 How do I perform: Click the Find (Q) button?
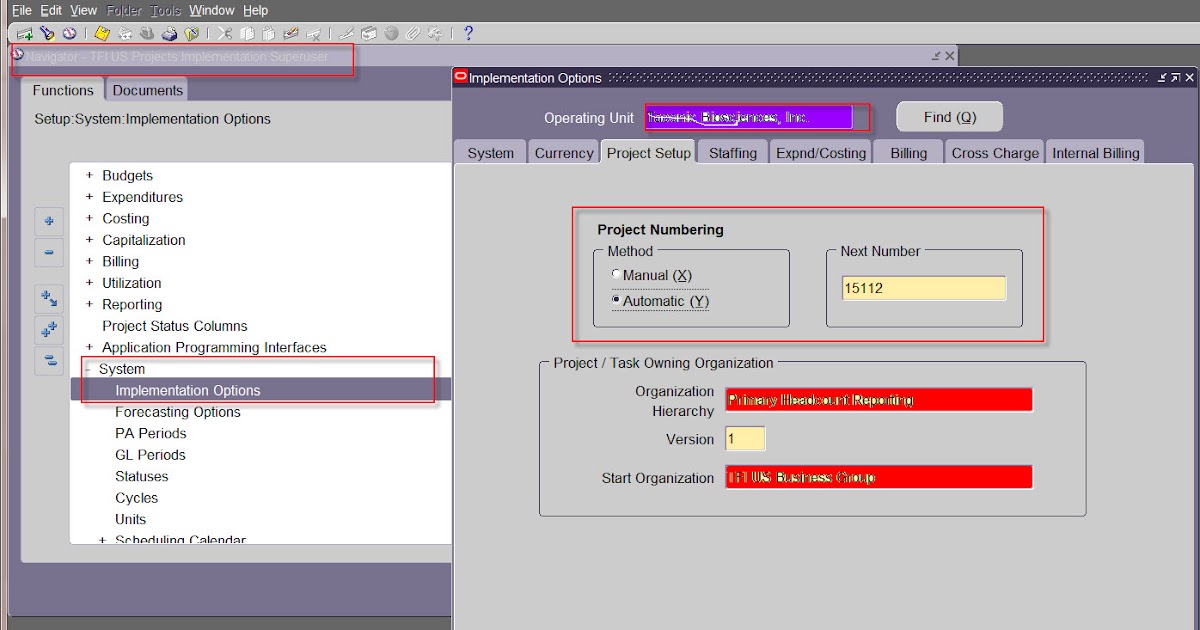(x=948, y=116)
